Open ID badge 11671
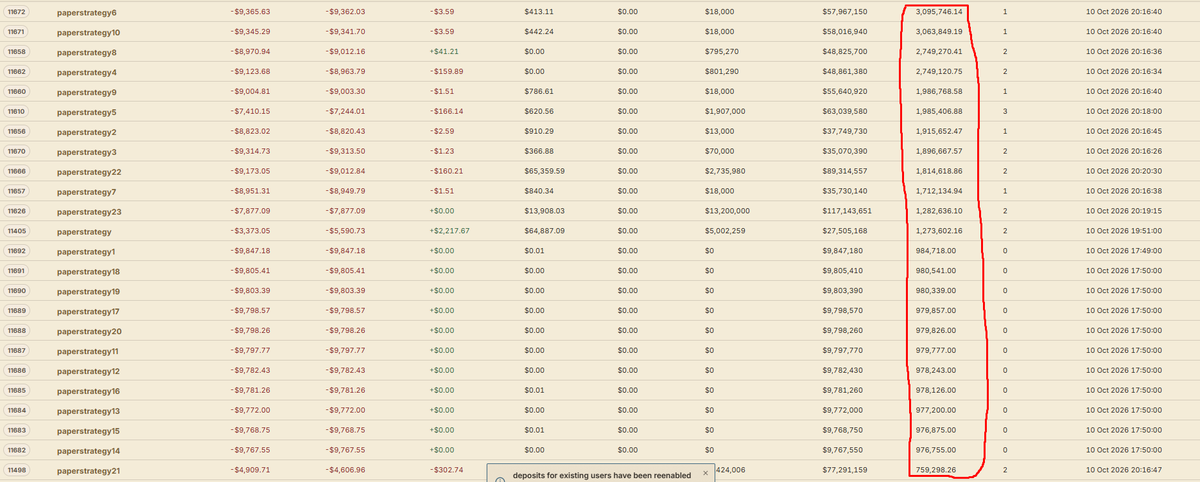The height and width of the screenshot is (482, 1200). coord(16,32)
